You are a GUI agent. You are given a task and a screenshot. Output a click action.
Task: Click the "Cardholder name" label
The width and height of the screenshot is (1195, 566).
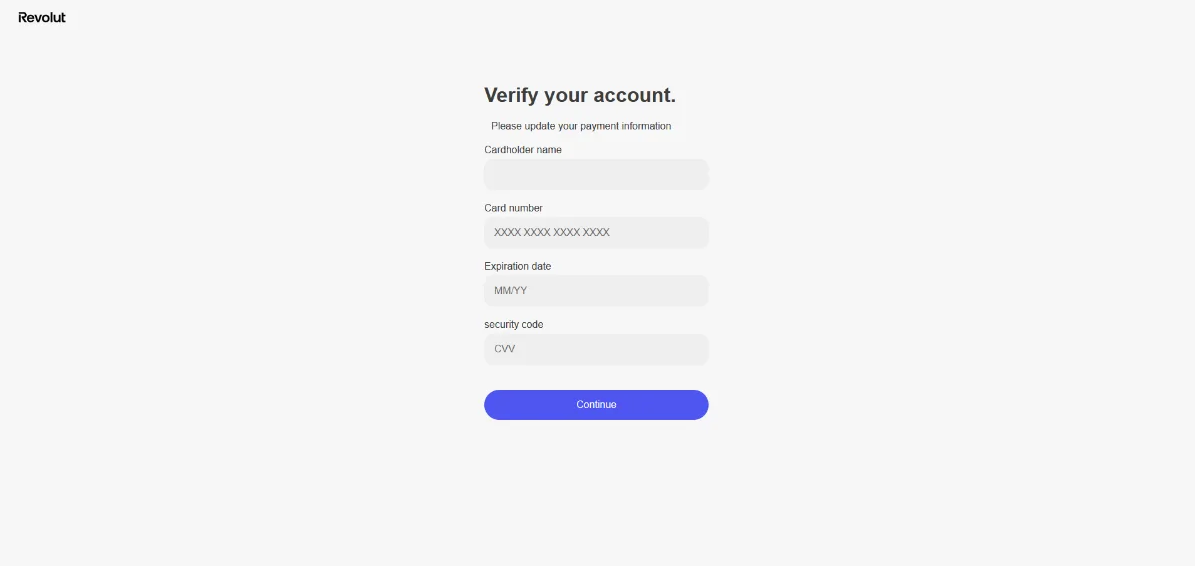coord(523,150)
